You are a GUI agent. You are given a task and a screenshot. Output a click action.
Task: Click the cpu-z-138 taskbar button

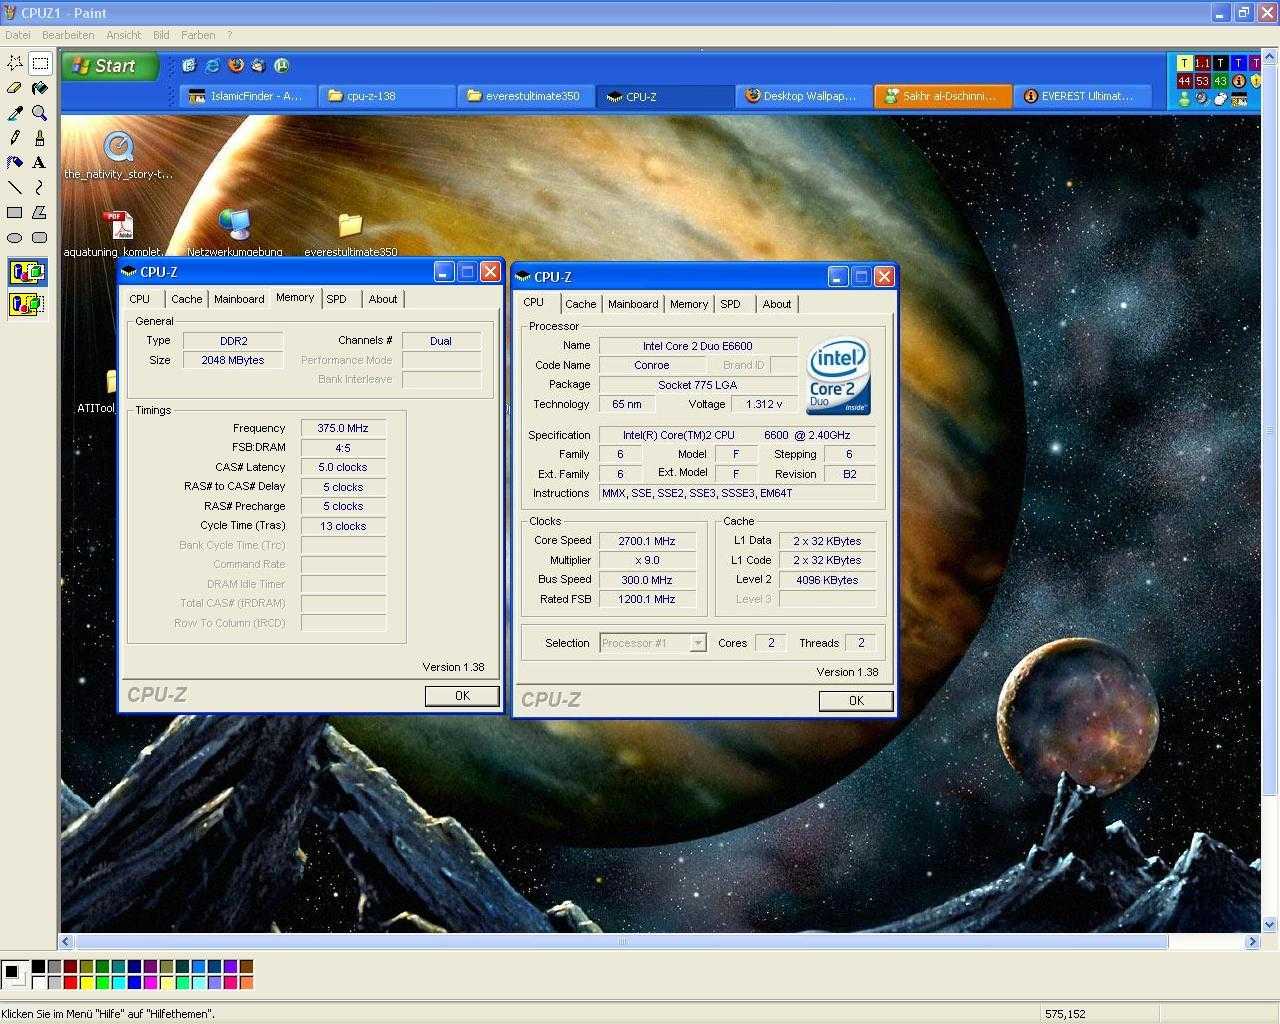387,96
